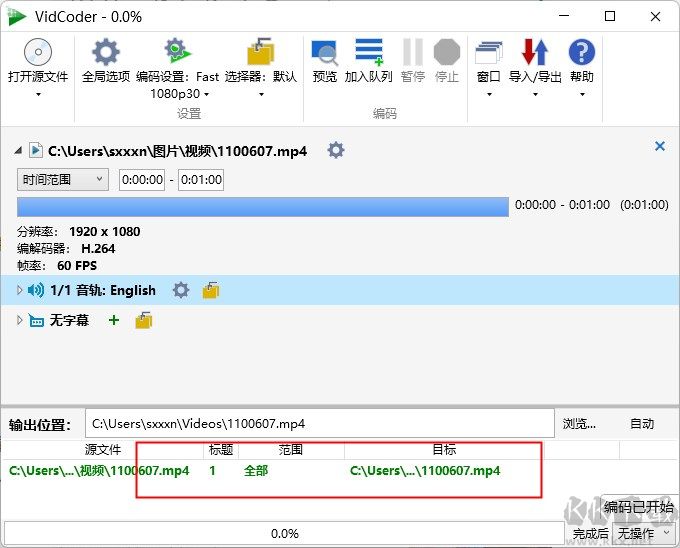Click the 编码已开始 notification
The image size is (680, 548).
point(639,507)
